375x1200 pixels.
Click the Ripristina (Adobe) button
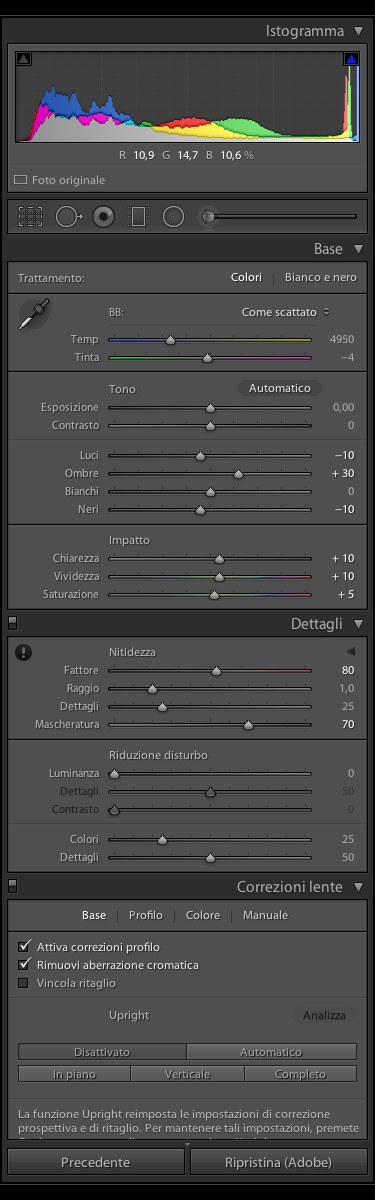pyautogui.click(x=278, y=1162)
